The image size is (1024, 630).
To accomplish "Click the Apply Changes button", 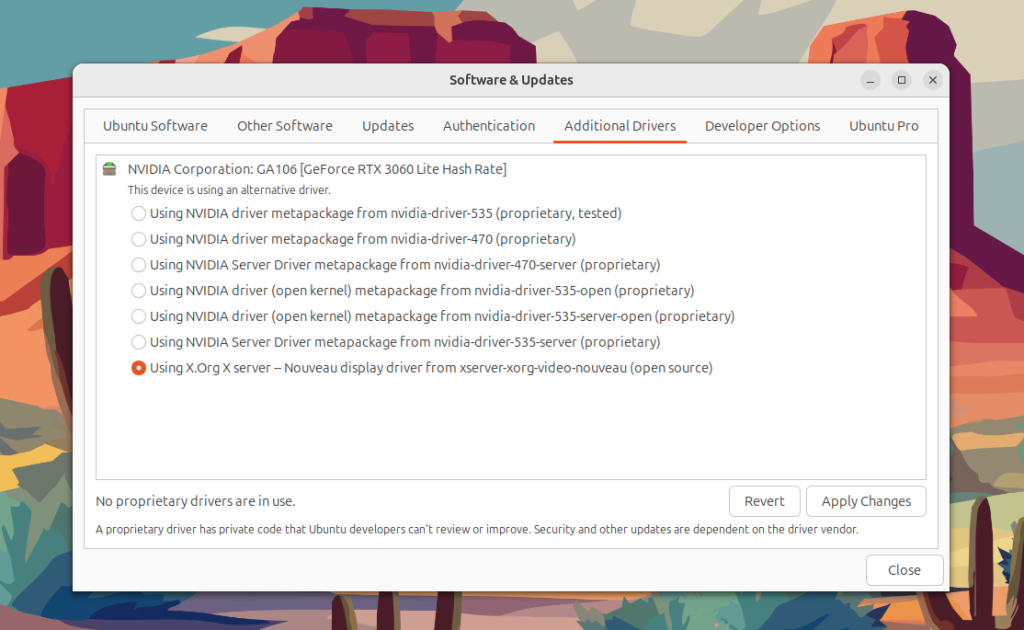I will tap(866, 501).
